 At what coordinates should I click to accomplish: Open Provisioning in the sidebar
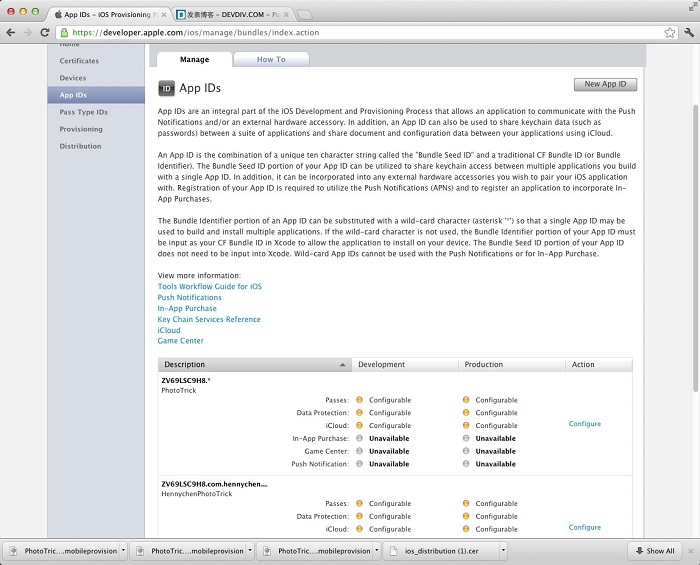tap(81, 129)
